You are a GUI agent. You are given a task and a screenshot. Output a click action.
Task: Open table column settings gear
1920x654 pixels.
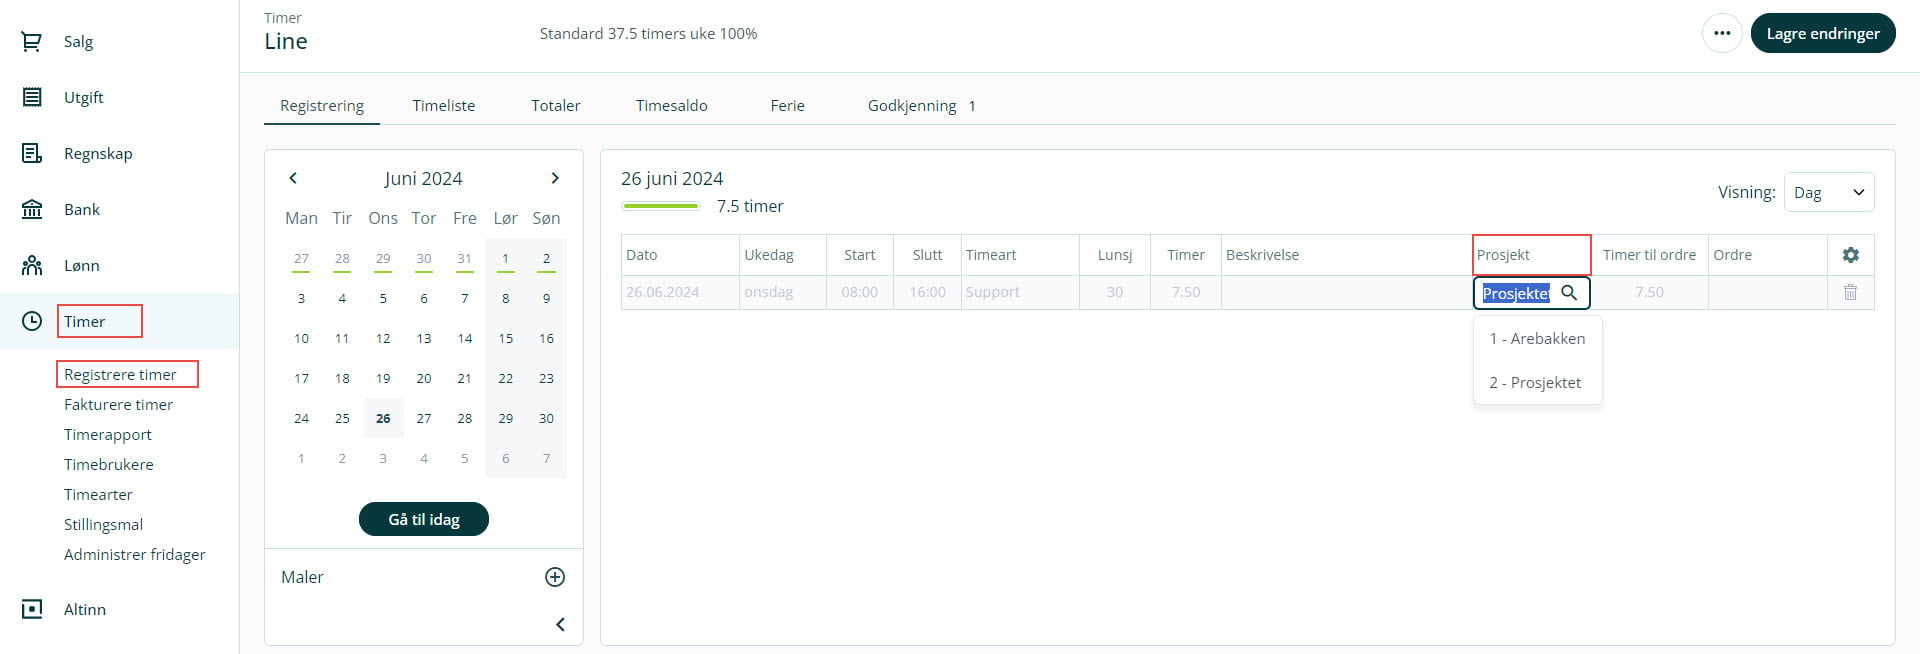click(x=1850, y=255)
